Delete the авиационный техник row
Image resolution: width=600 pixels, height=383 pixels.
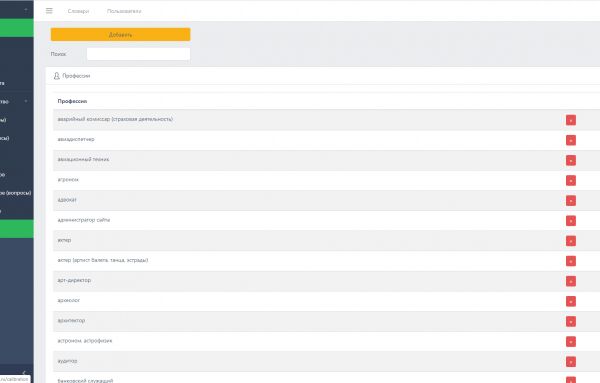click(x=571, y=160)
